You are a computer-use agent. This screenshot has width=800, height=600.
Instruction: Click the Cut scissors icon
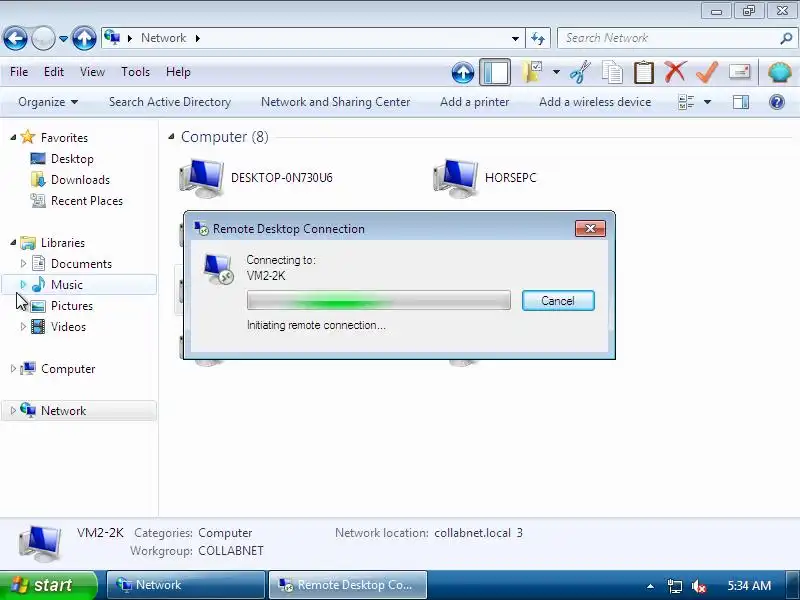pyautogui.click(x=580, y=72)
